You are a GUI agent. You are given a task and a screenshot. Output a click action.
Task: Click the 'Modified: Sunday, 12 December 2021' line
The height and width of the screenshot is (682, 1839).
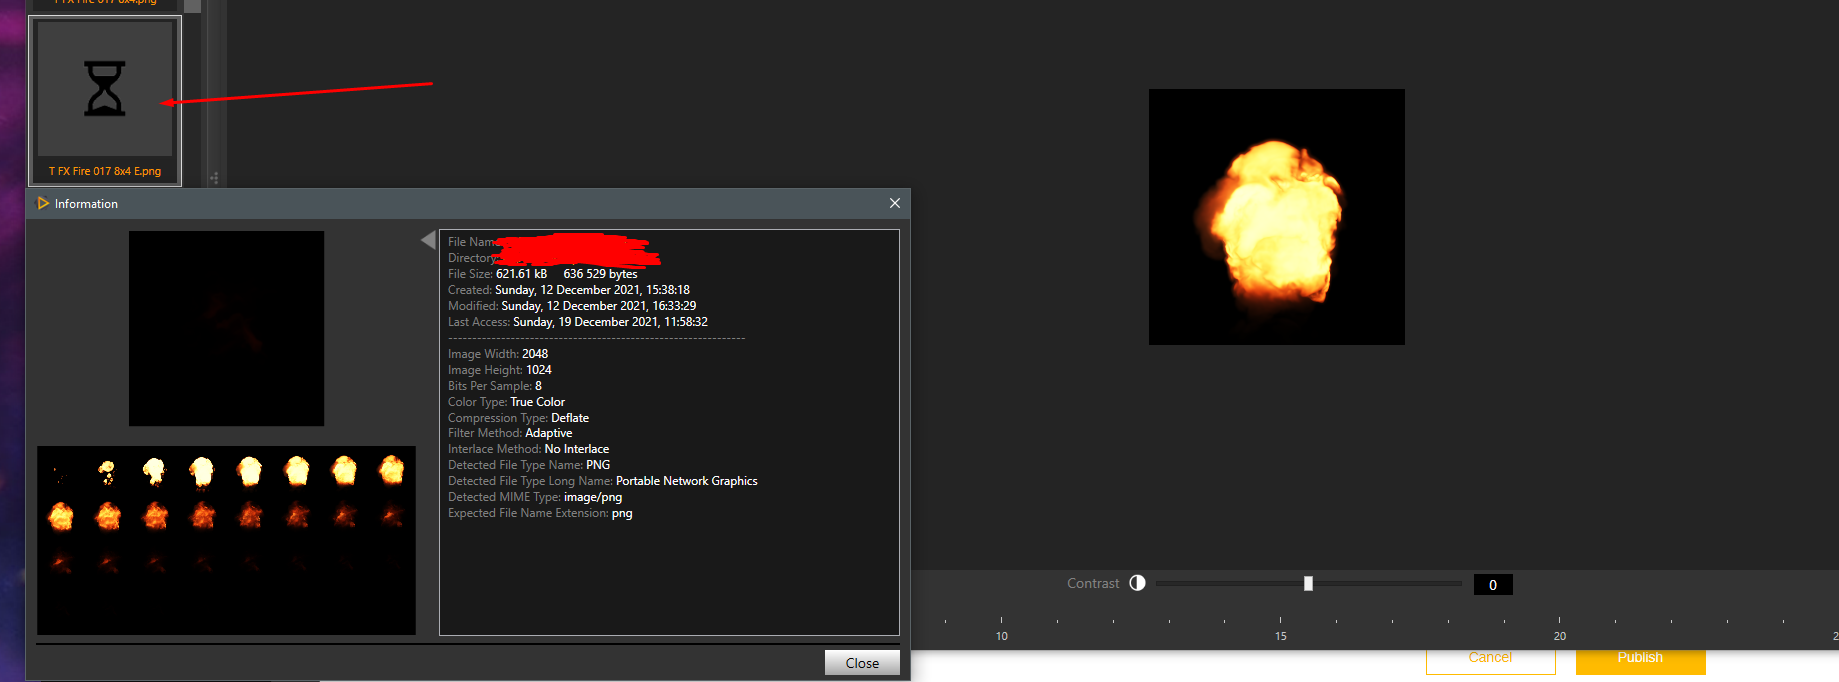pyautogui.click(x=572, y=306)
